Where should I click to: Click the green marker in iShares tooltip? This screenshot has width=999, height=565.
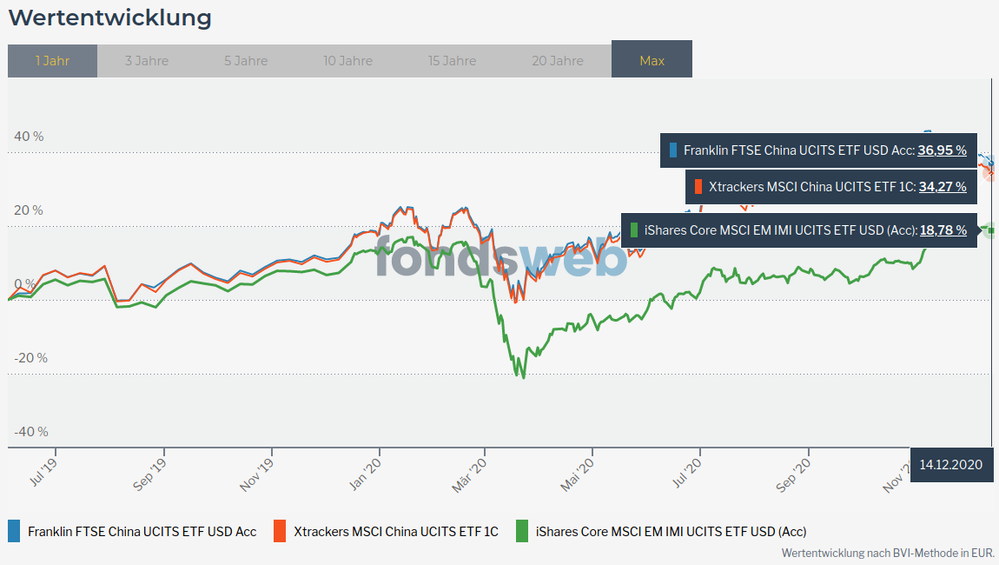(635, 230)
